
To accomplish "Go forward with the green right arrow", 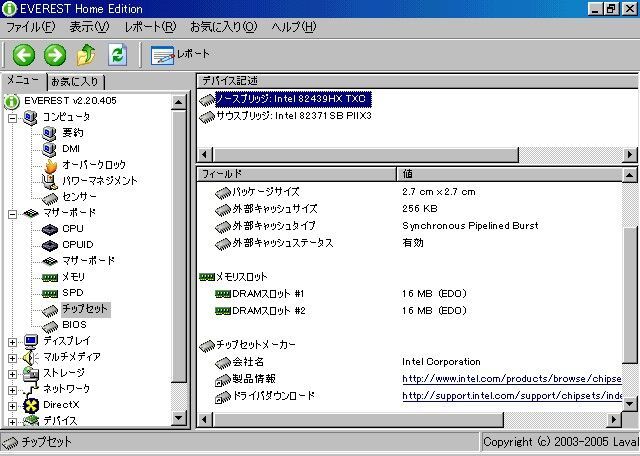I will coord(55,55).
